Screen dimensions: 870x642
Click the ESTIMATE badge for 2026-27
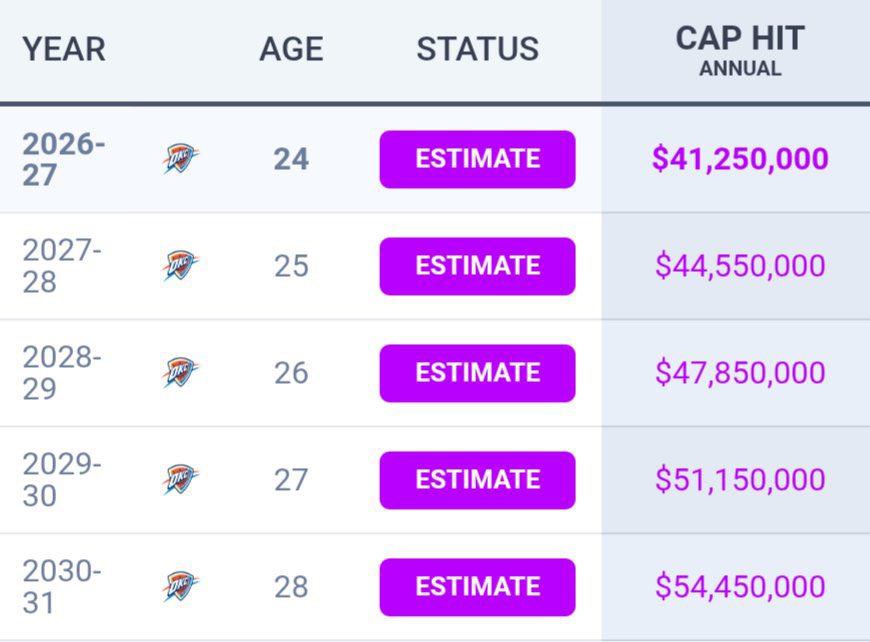coord(477,159)
